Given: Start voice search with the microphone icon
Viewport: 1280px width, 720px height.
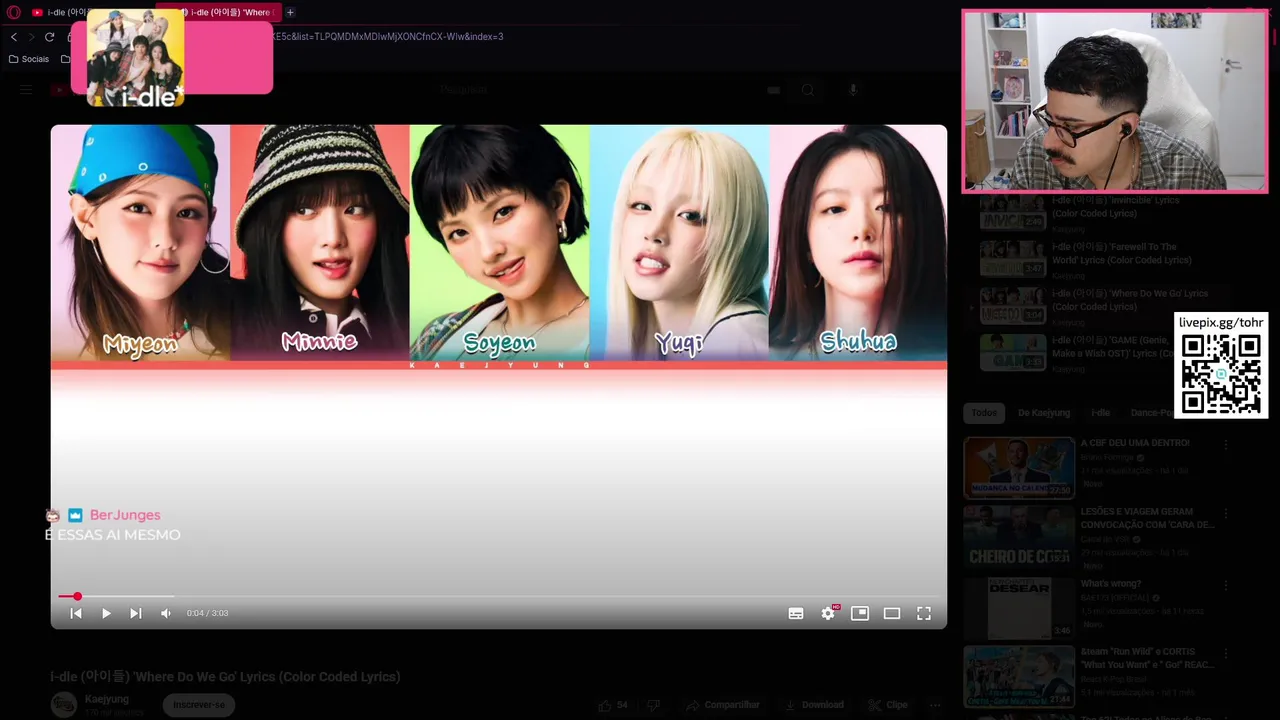Looking at the screenshot, I should tap(853, 90).
